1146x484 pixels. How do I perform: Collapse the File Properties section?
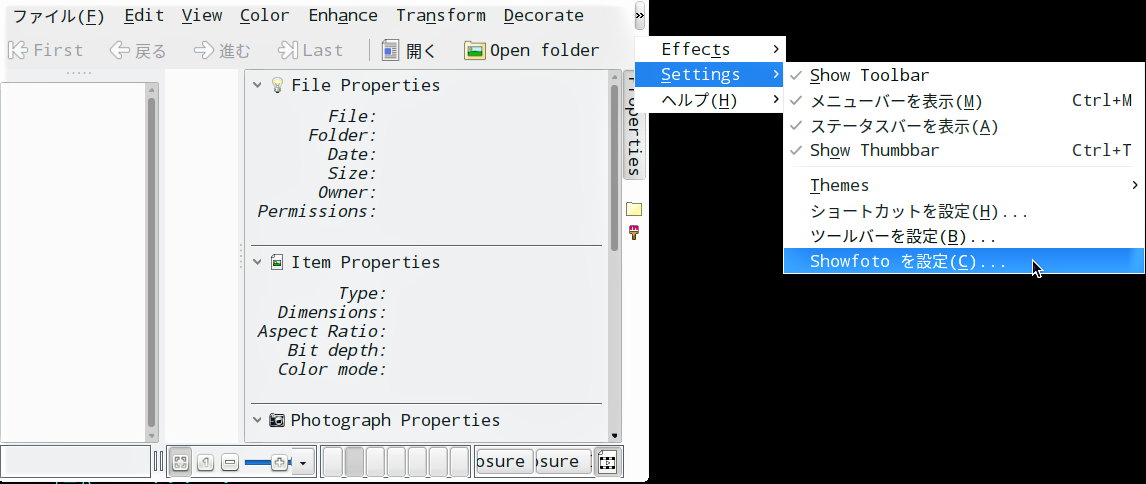pyautogui.click(x=257, y=86)
